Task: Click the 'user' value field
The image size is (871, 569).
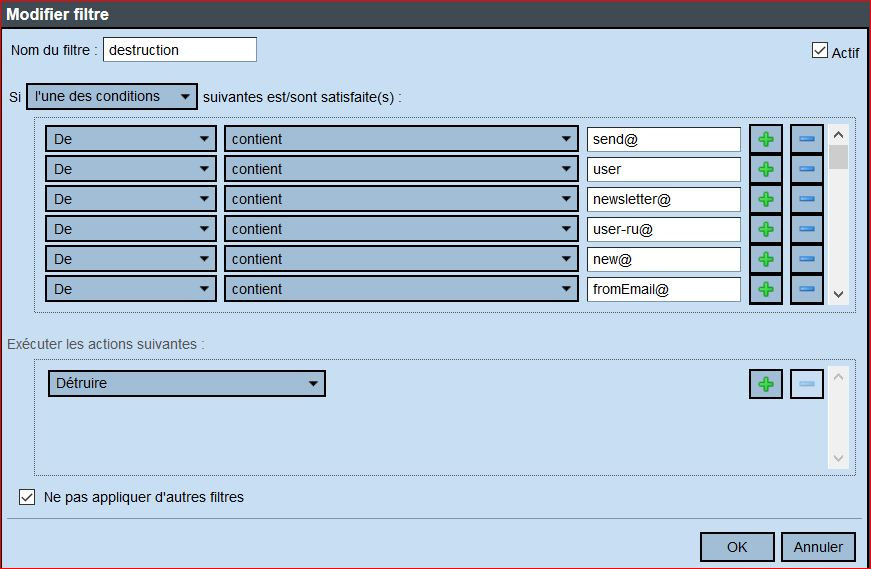Action: tap(664, 169)
